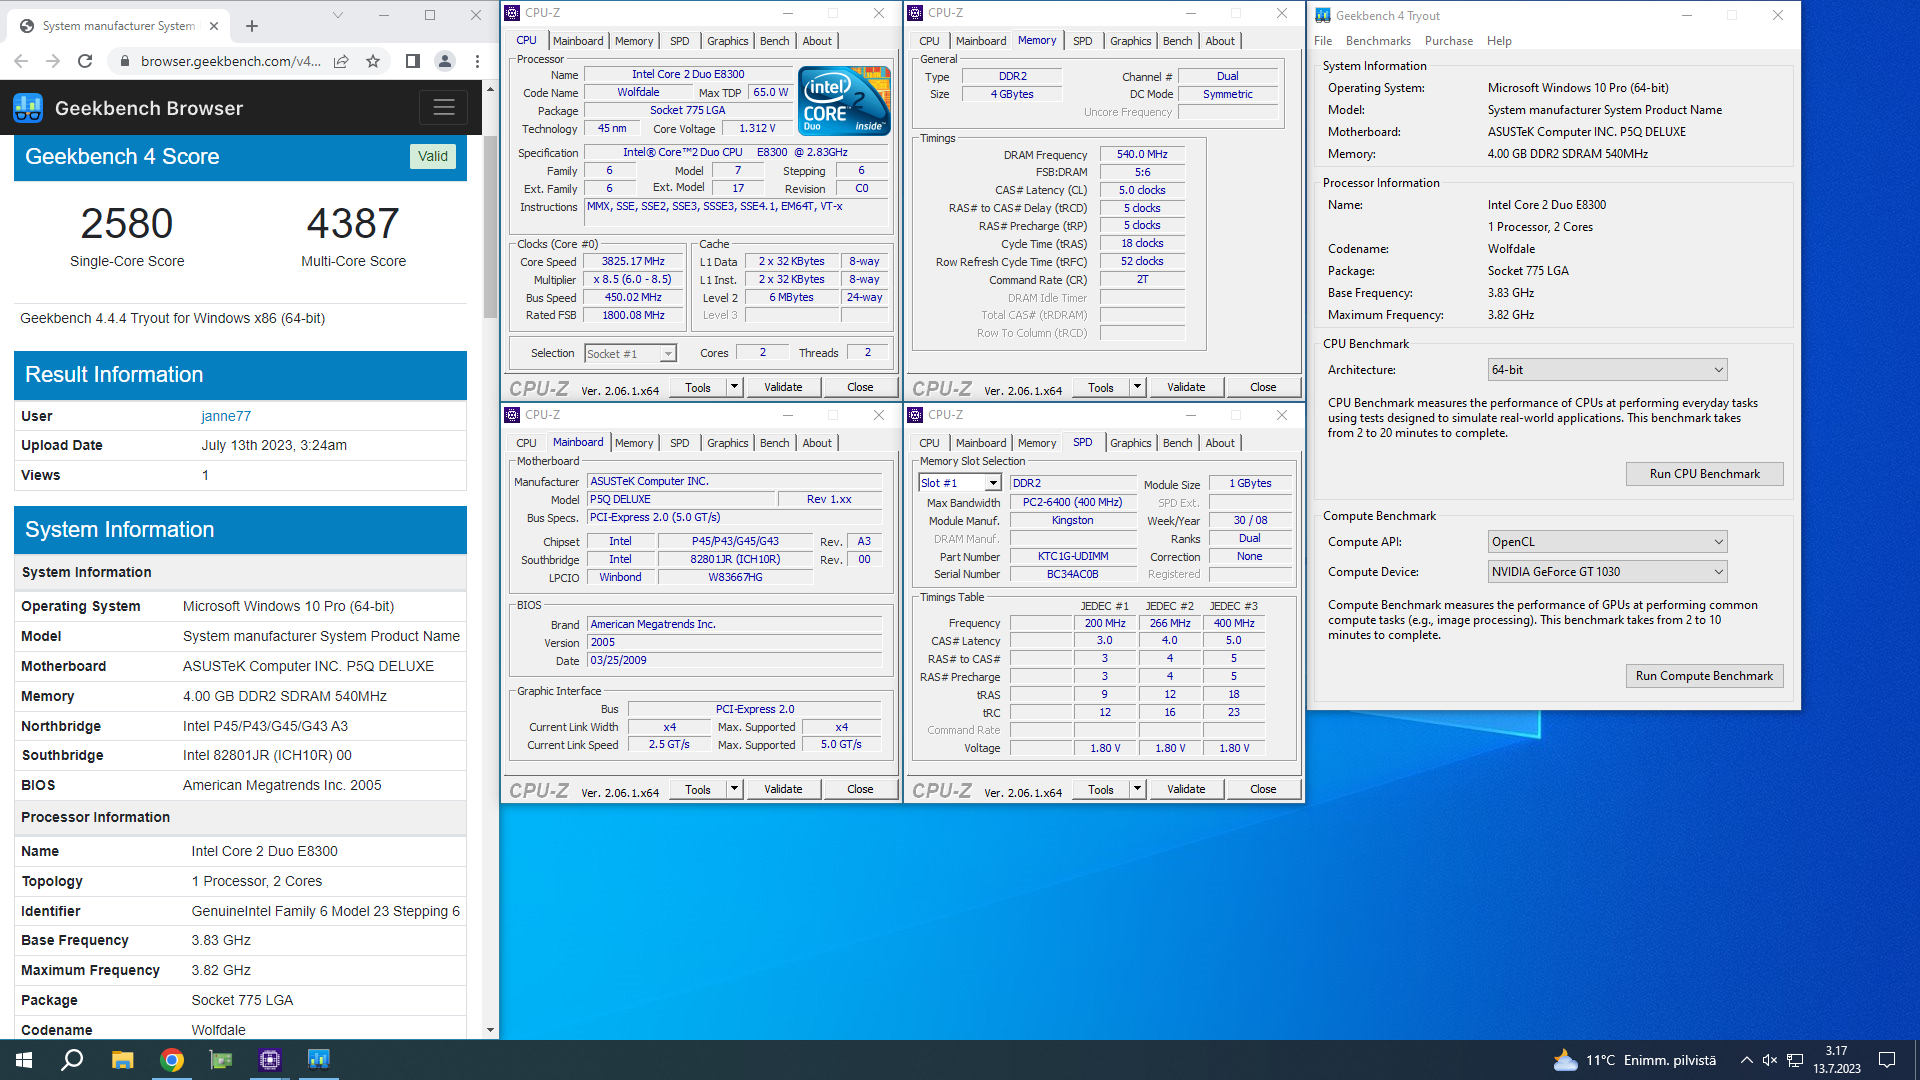Open the Benchmarks menu in Geekbench
1920x1080 pixels.
pos(1378,41)
